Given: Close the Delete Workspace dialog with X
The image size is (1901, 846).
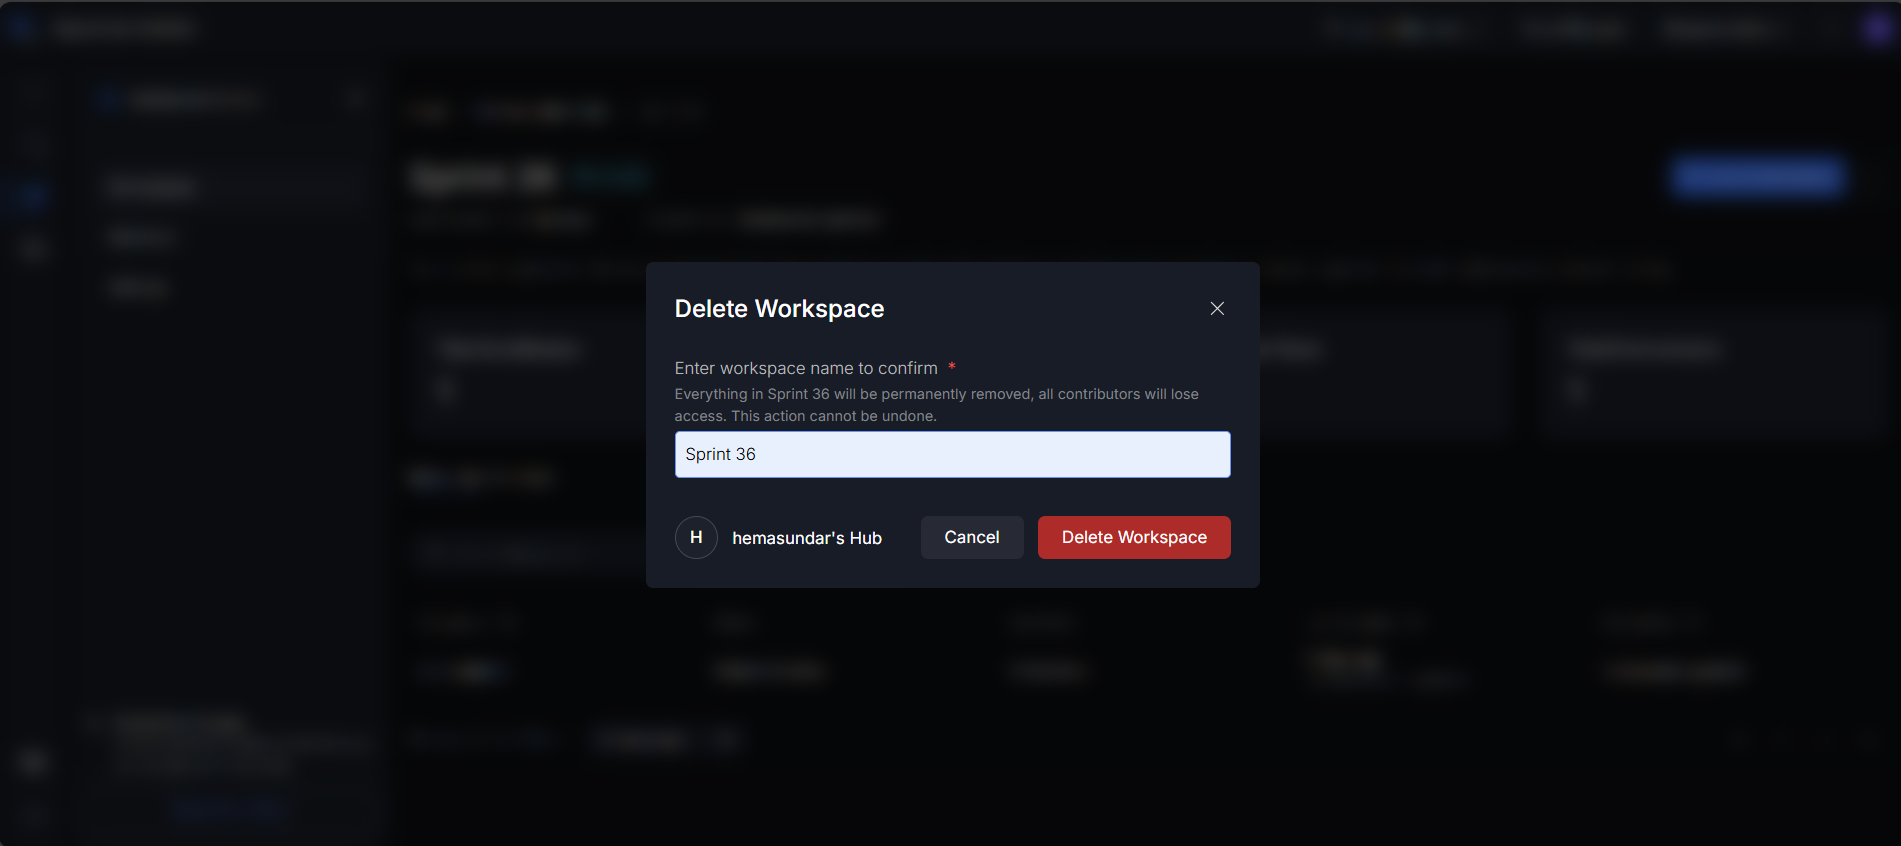Looking at the screenshot, I should [x=1216, y=309].
